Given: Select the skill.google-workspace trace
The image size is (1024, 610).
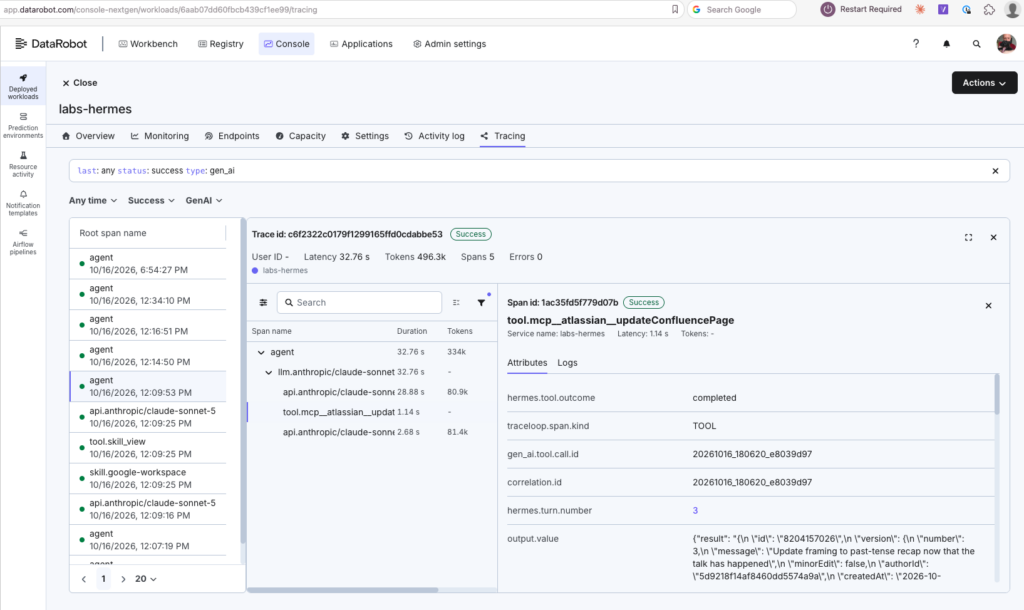Looking at the screenshot, I should tap(148, 479).
